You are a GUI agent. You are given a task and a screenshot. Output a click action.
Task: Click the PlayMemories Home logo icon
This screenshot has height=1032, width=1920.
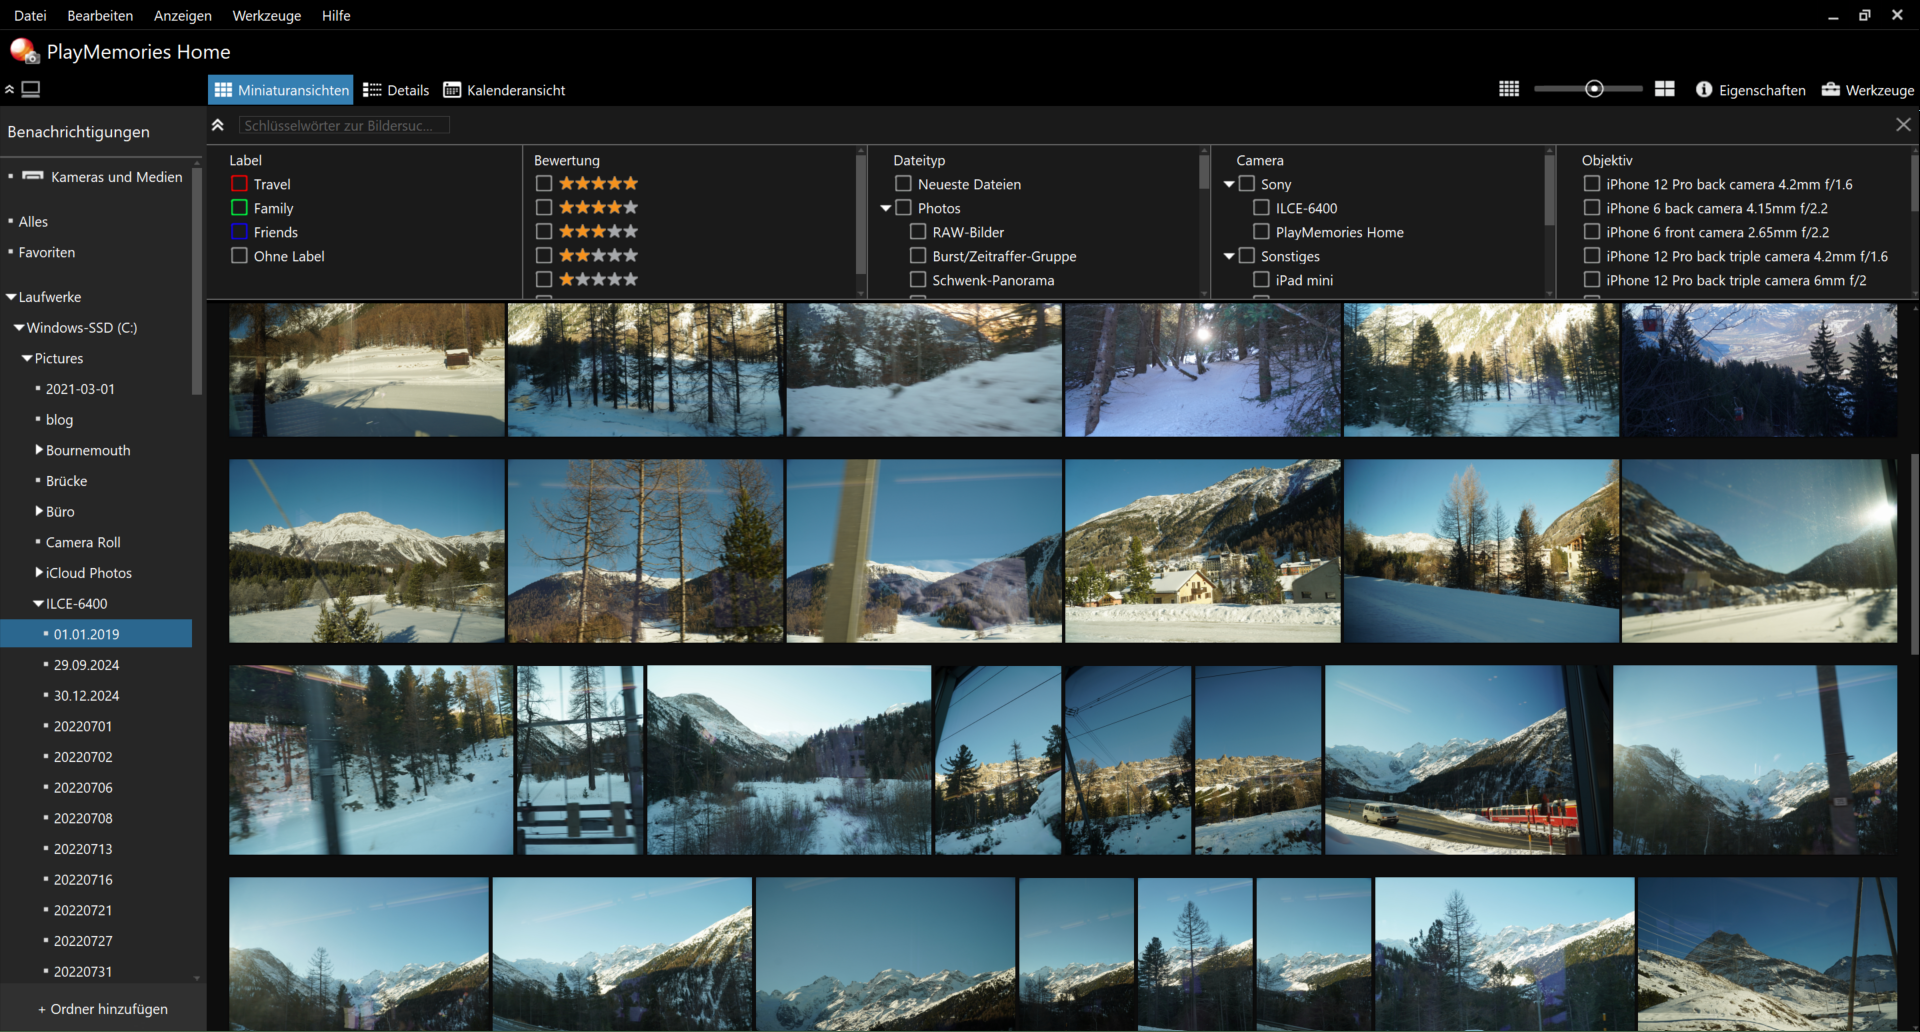pyautogui.click(x=24, y=50)
